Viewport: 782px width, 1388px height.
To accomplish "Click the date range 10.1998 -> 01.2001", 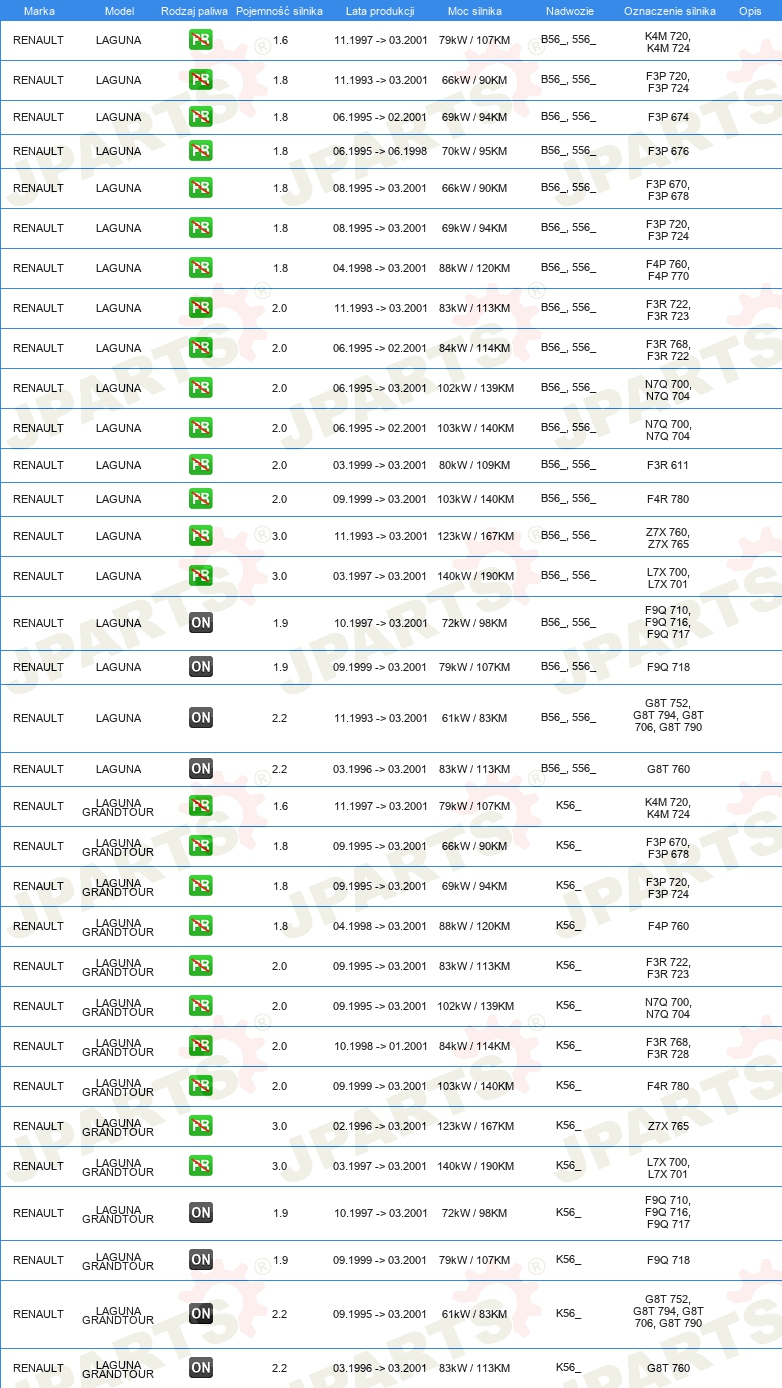I will pos(380,1046).
